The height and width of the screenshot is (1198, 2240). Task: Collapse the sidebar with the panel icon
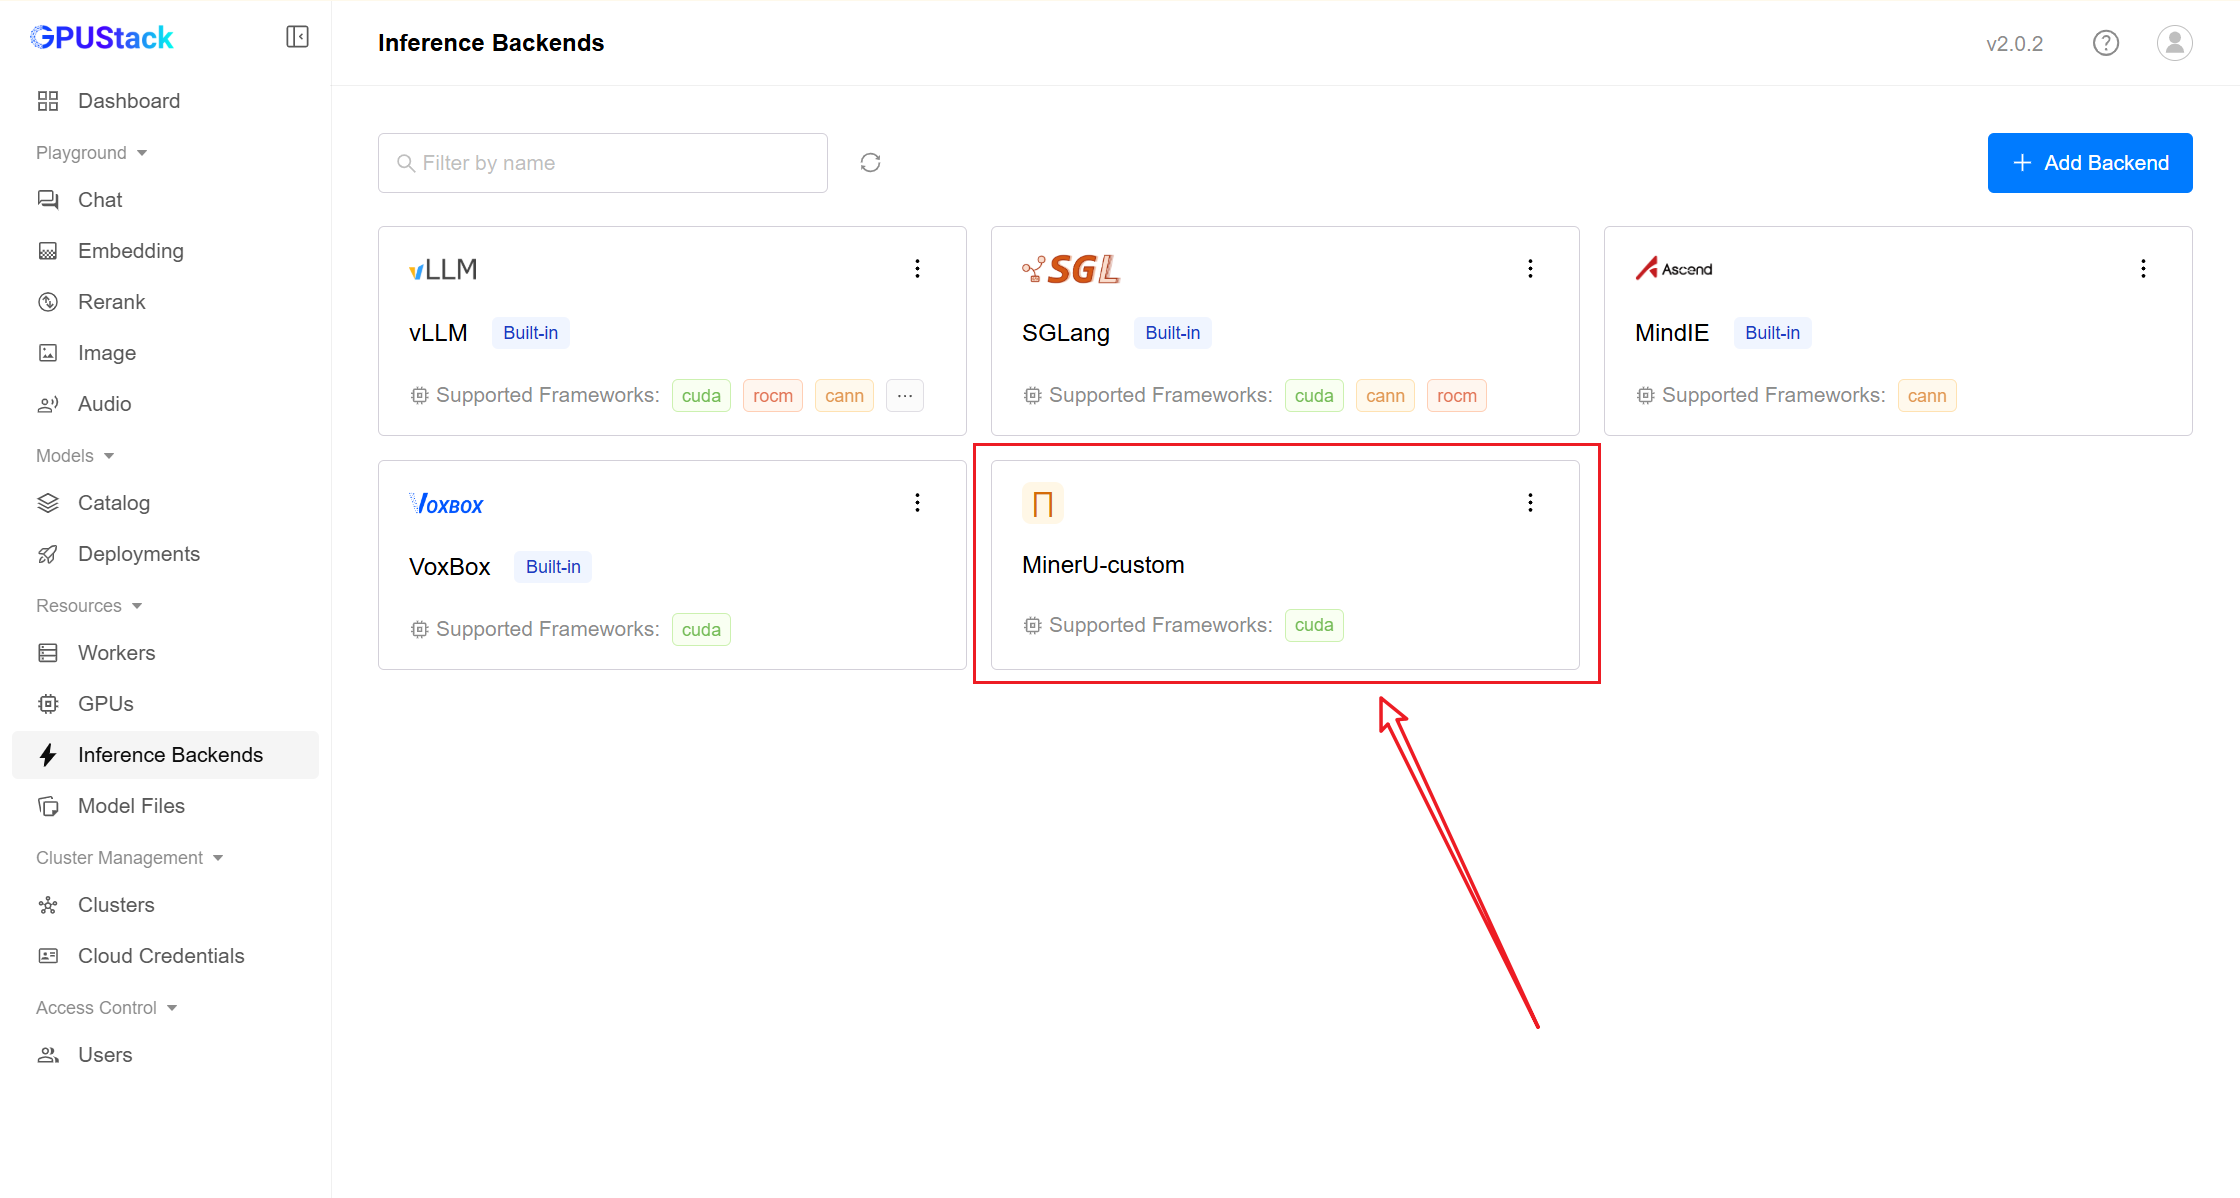pos(297,37)
